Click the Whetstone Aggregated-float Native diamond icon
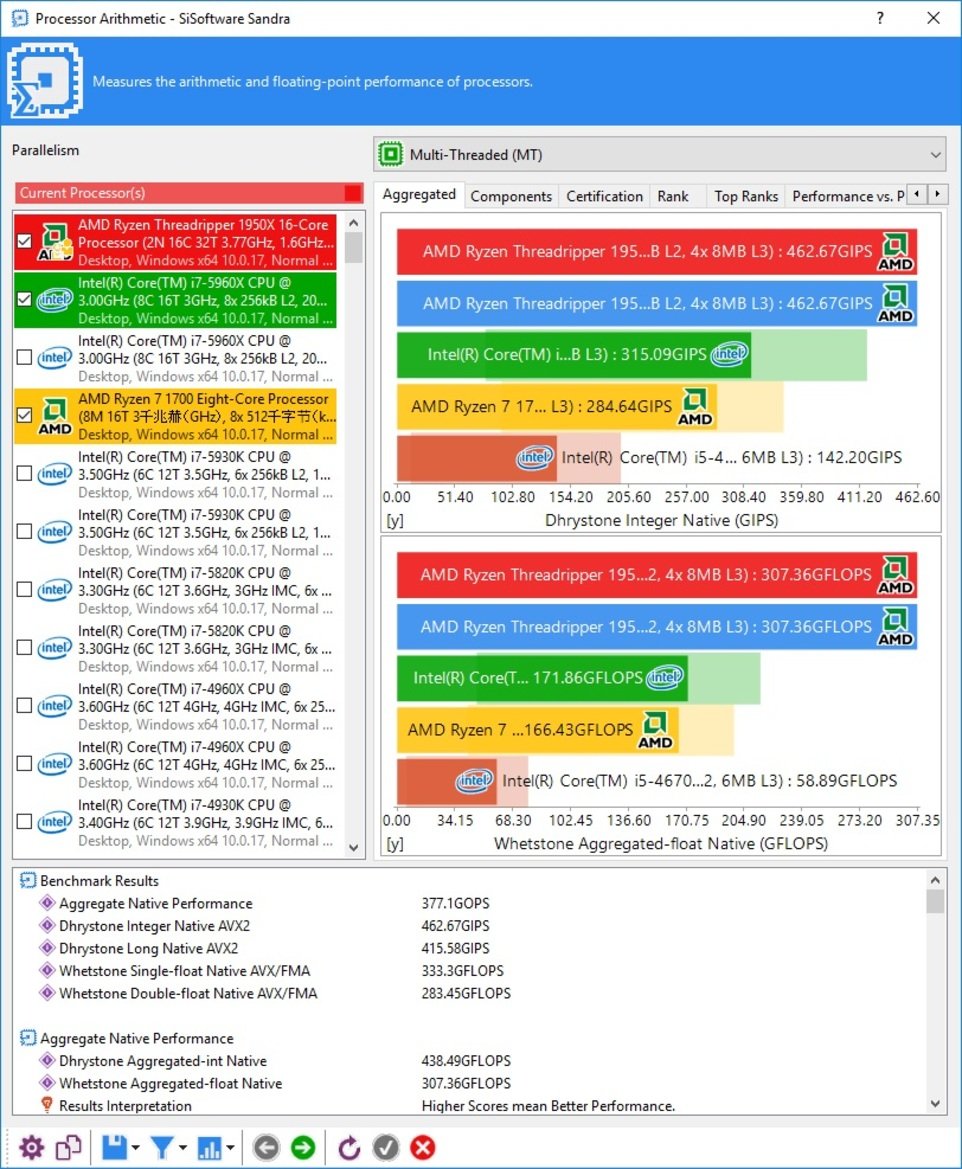This screenshot has width=962, height=1169. pyautogui.click(x=47, y=1083)
